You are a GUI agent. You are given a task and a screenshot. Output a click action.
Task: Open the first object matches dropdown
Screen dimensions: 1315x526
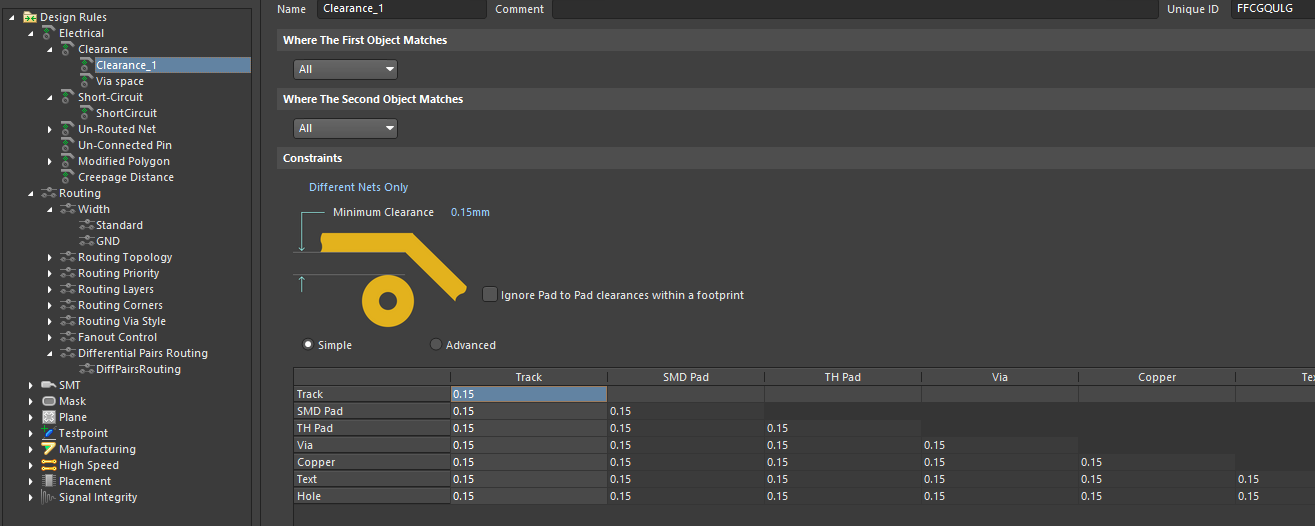(x=345, y=70)
